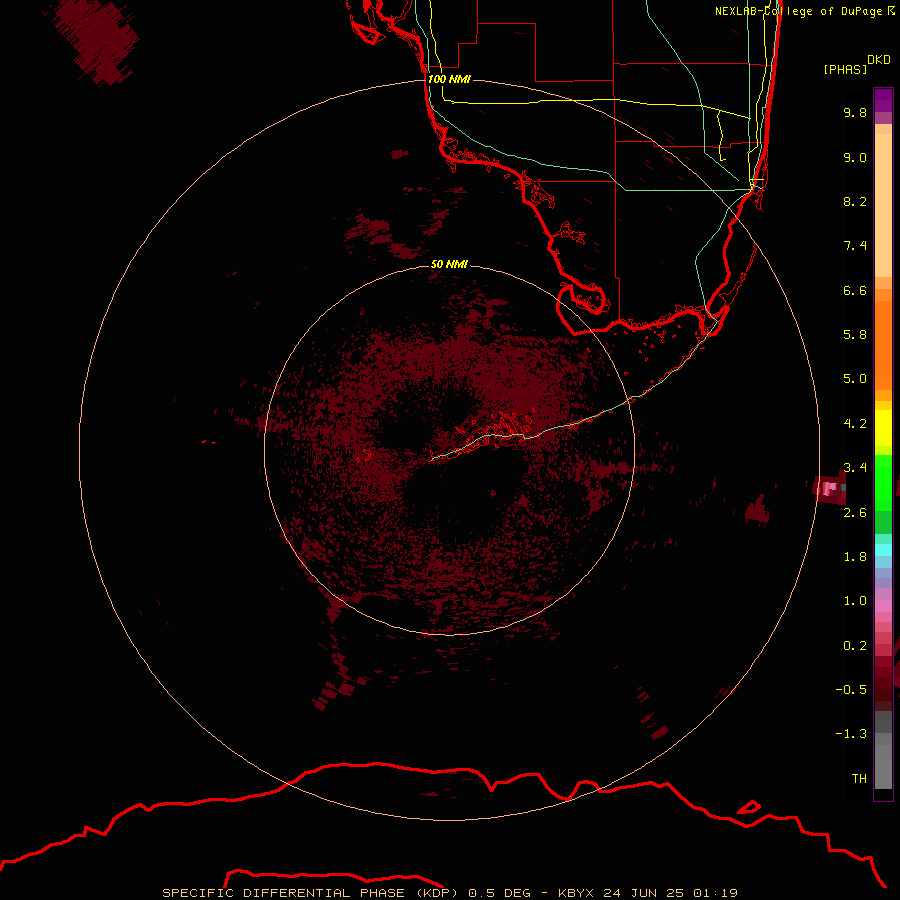
Task: Select the 0.2 scale value
Action: (x=855, y=646)
